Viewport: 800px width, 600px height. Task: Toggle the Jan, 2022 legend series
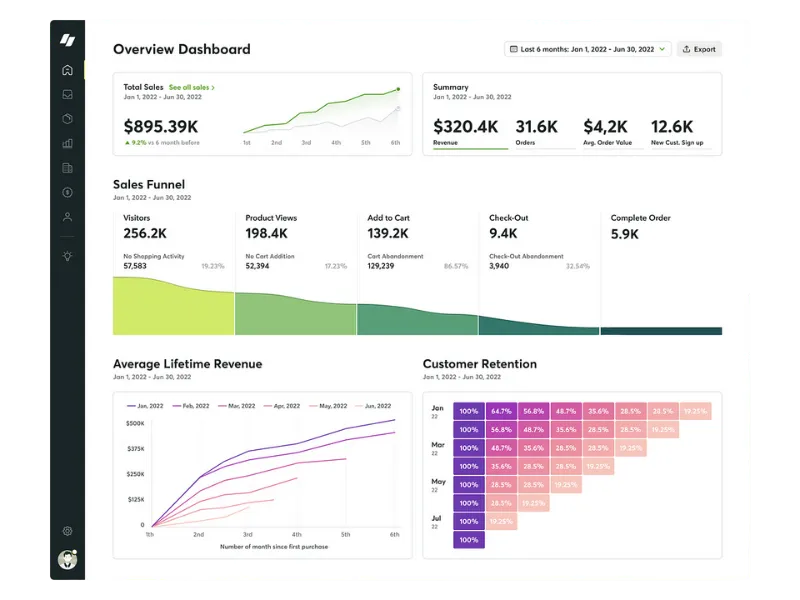click(x=147, y=406)
